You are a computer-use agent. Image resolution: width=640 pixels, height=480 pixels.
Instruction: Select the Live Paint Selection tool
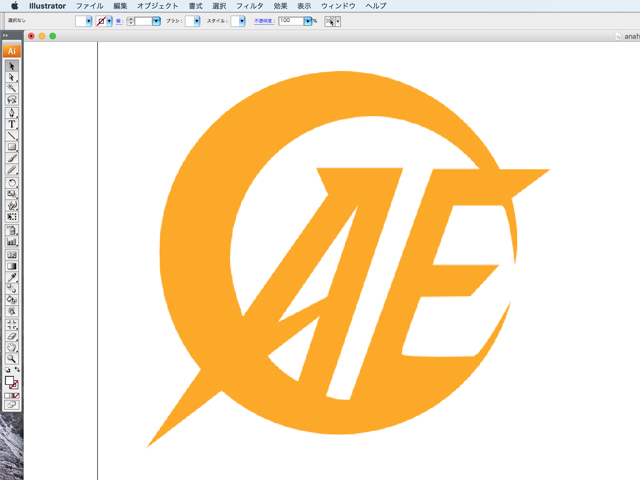click(11, 311)
